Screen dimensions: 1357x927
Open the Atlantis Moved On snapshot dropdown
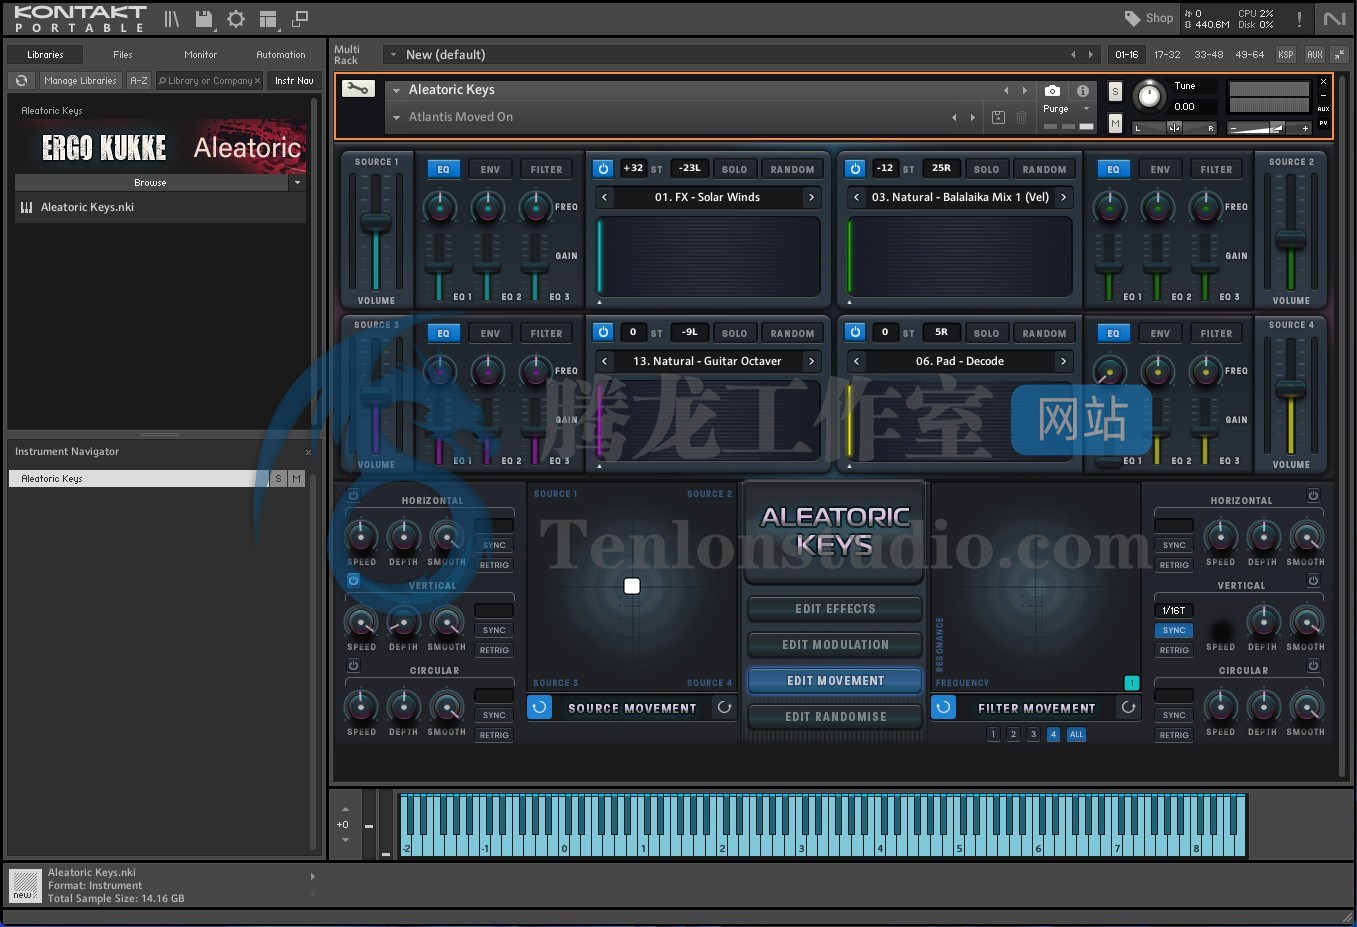[x=397, y=117]
